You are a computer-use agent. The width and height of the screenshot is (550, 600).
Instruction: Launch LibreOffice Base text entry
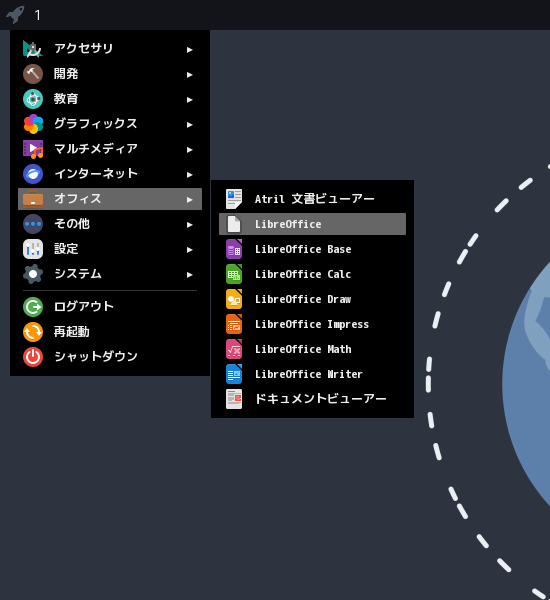[x=303, y=249]
